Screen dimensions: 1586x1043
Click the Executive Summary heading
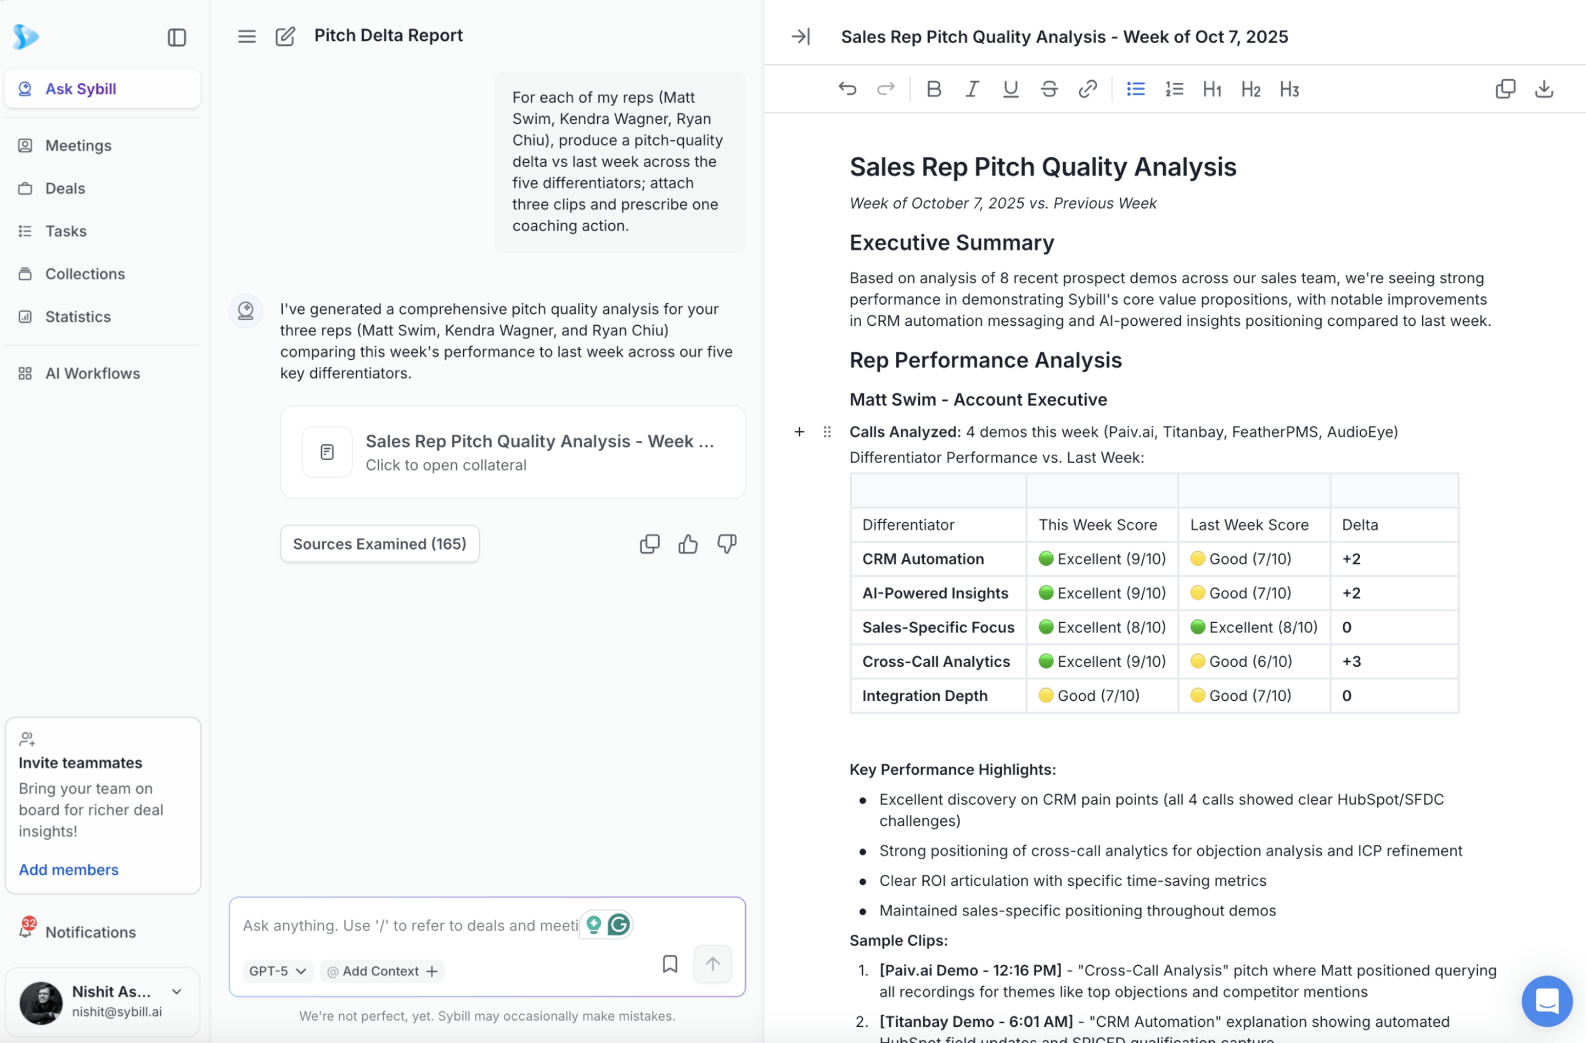pyautogui.click(x=952, y=243)
